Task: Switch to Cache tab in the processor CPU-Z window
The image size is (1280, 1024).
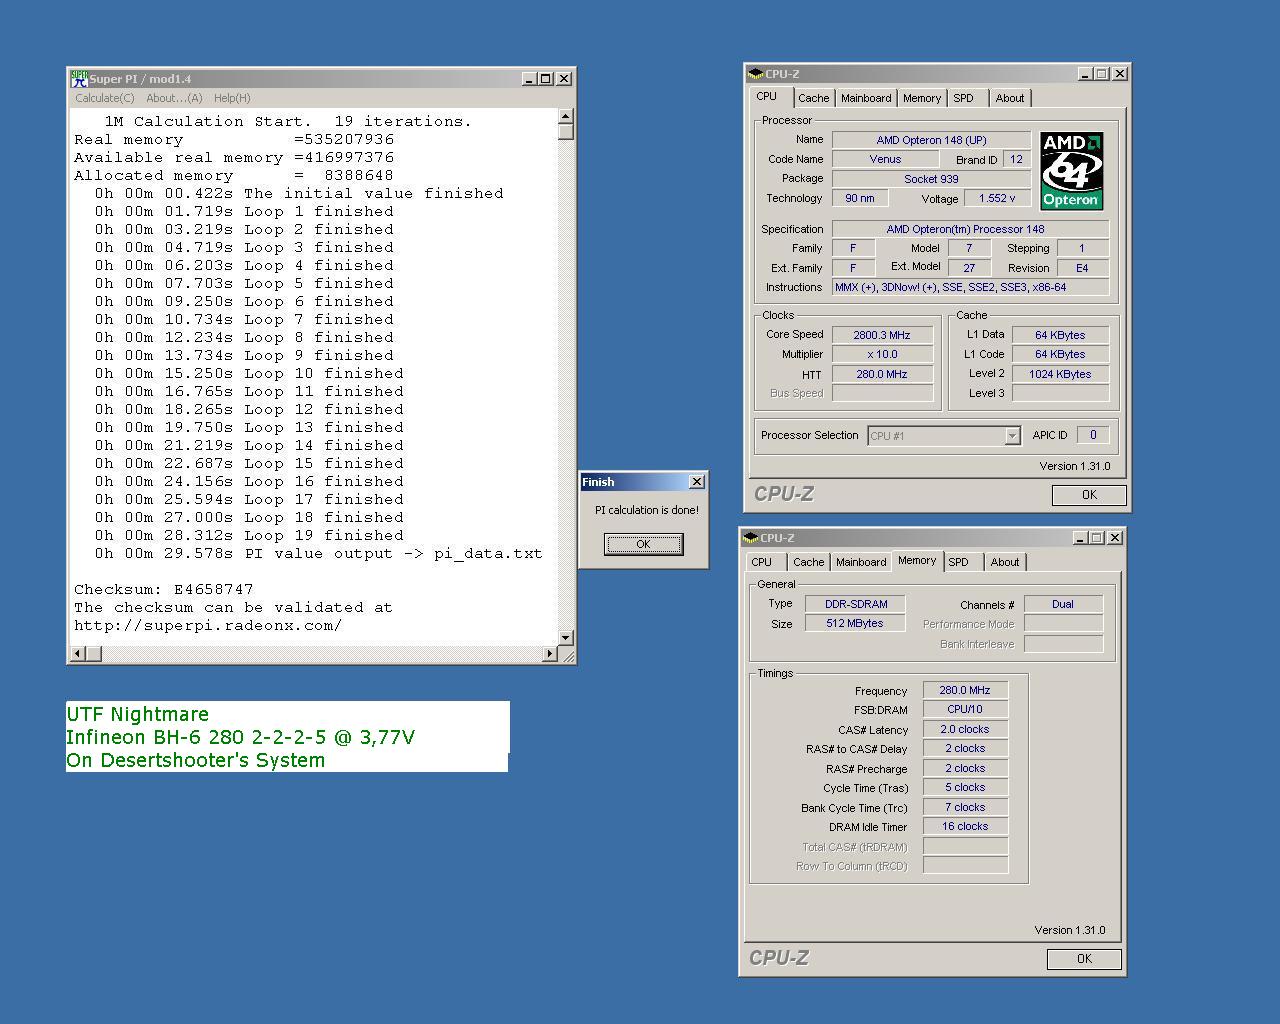Action: [x=813, y=98]
